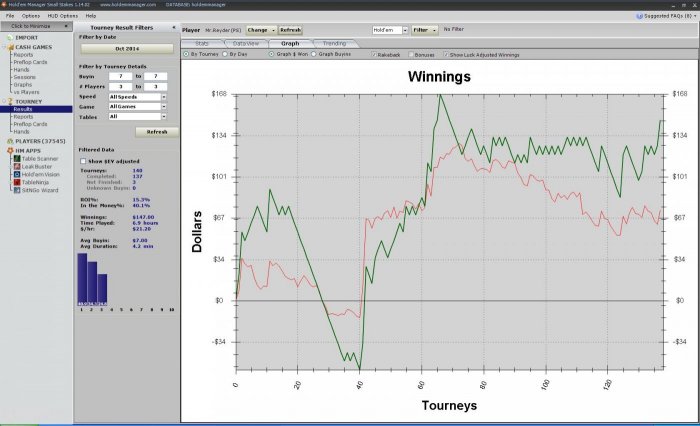Viewport: 700px width, 426px height.
Task: Toggle Show Luck Adjusted Winnings checkbox
Action: 446,54
